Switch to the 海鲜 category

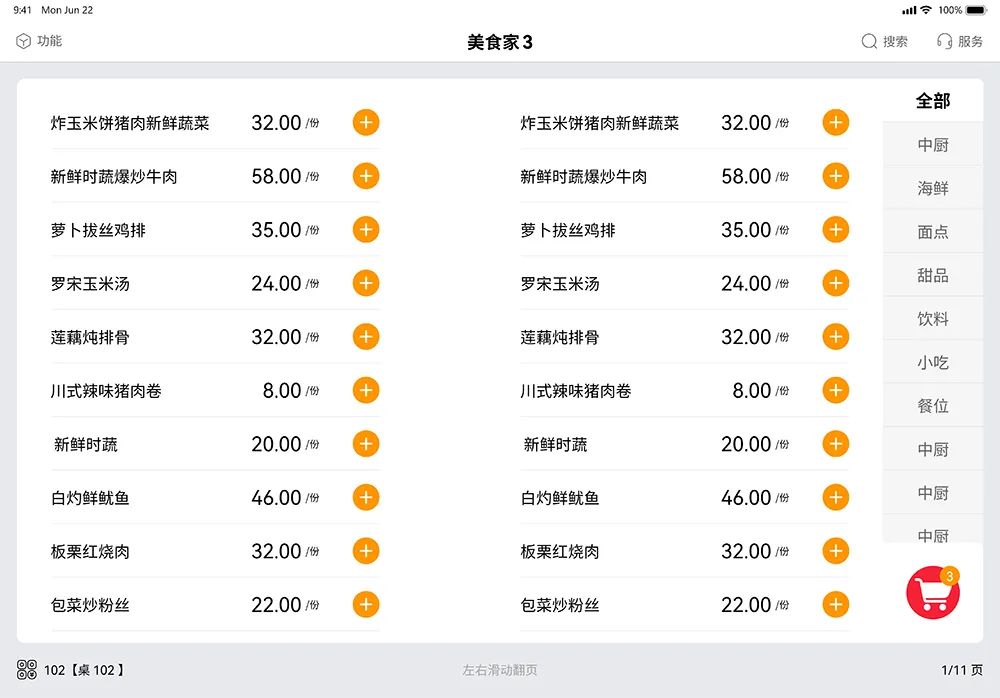(933, 187)
